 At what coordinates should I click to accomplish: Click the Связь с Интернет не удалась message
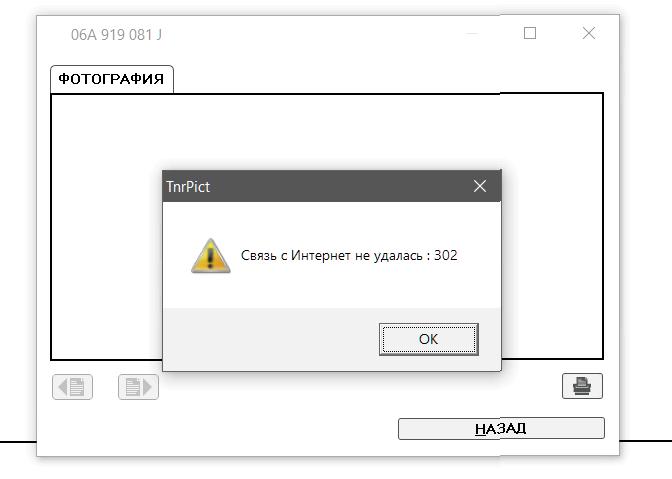coord(332,255)
